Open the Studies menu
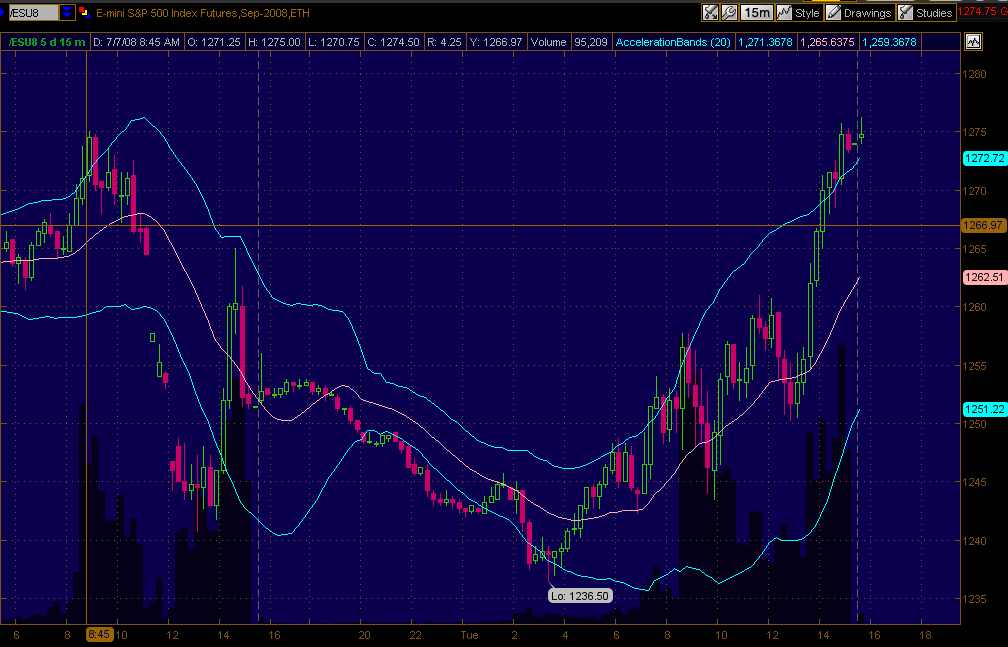 [926, 12]
